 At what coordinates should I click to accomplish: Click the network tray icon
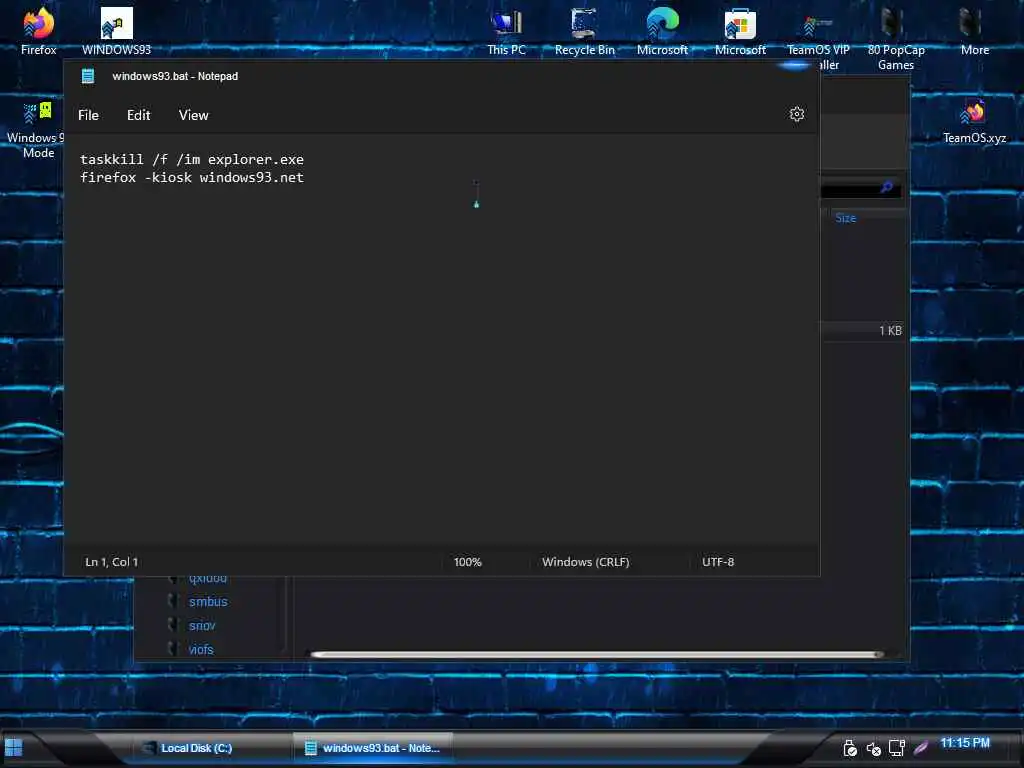pos(897,748)
